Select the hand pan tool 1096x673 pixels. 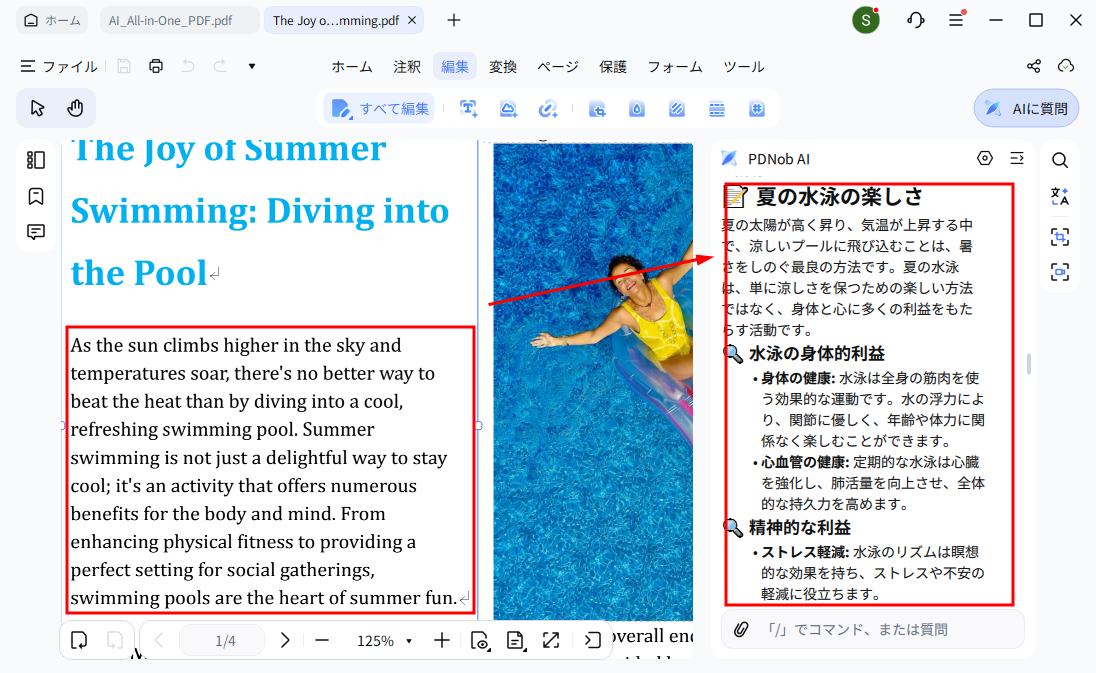(x=75, y=108)
